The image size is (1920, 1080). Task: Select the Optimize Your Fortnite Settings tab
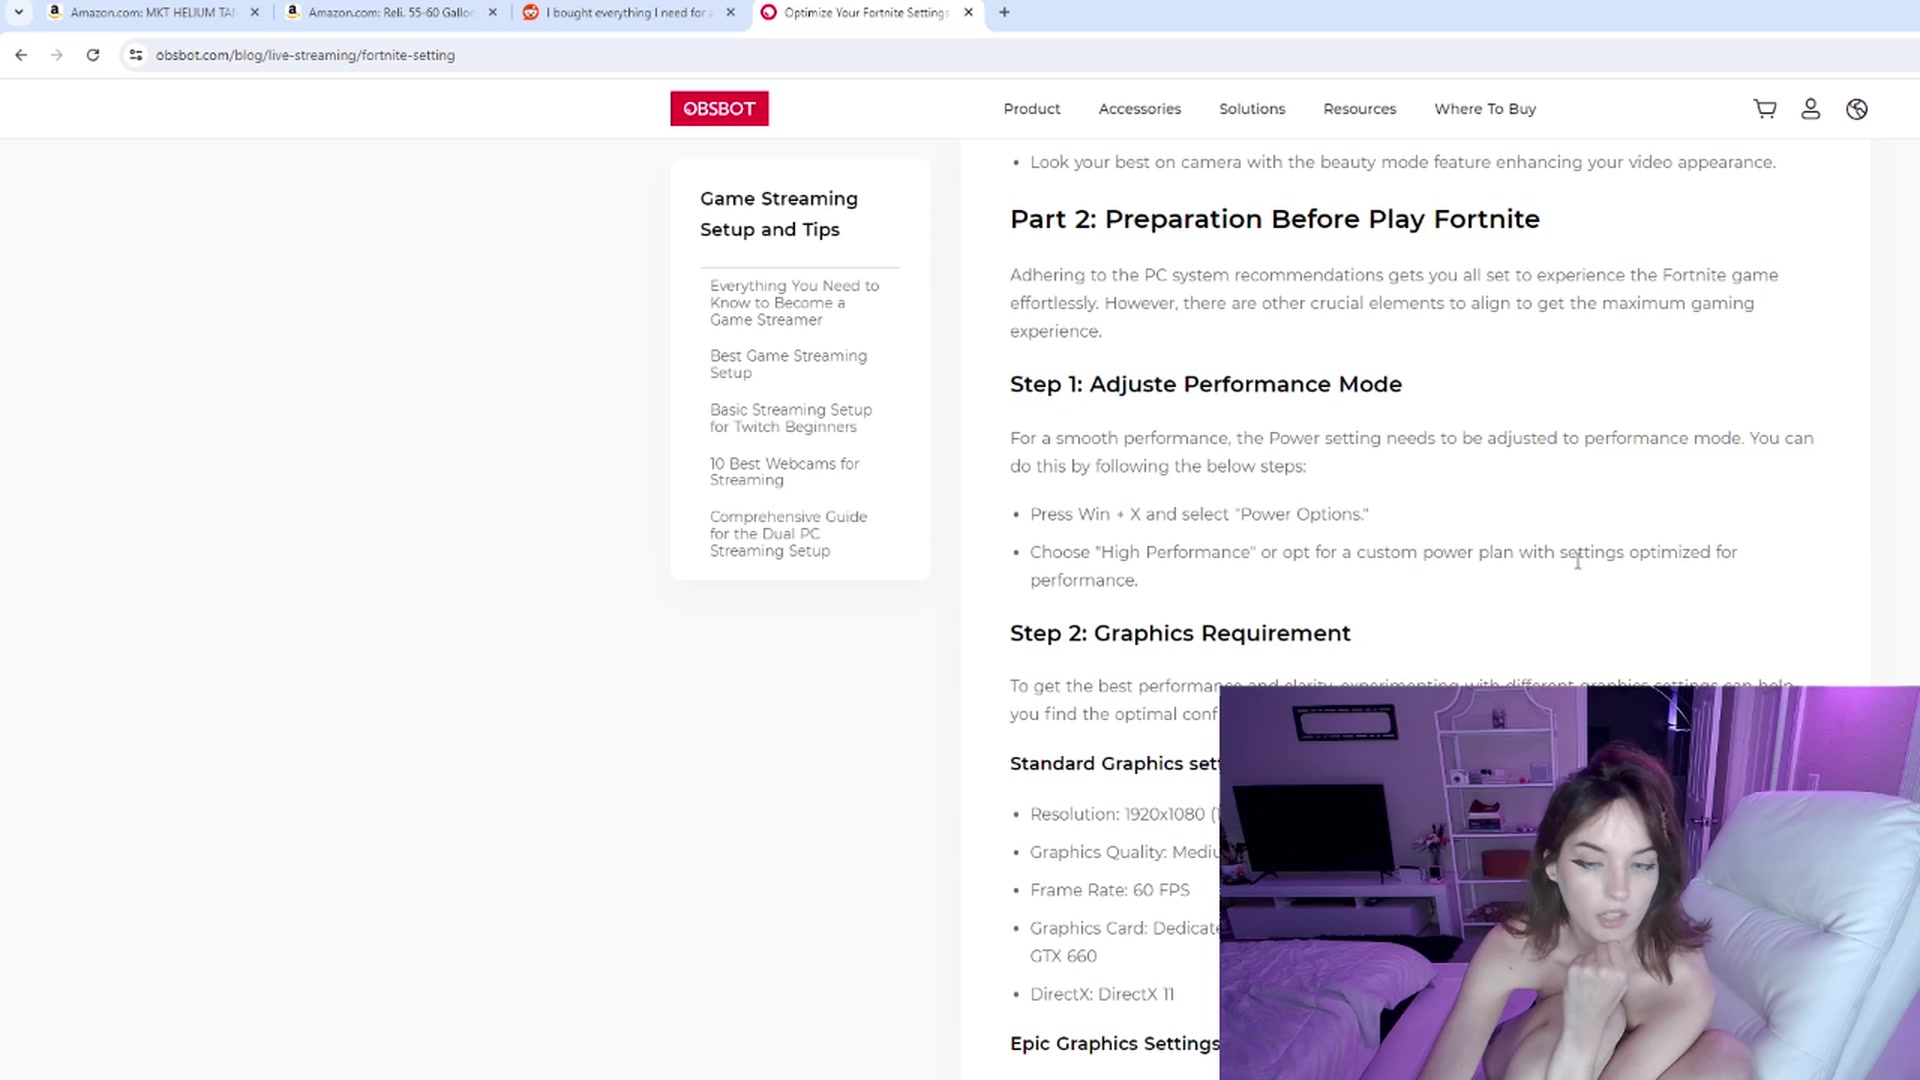[865, 12]
